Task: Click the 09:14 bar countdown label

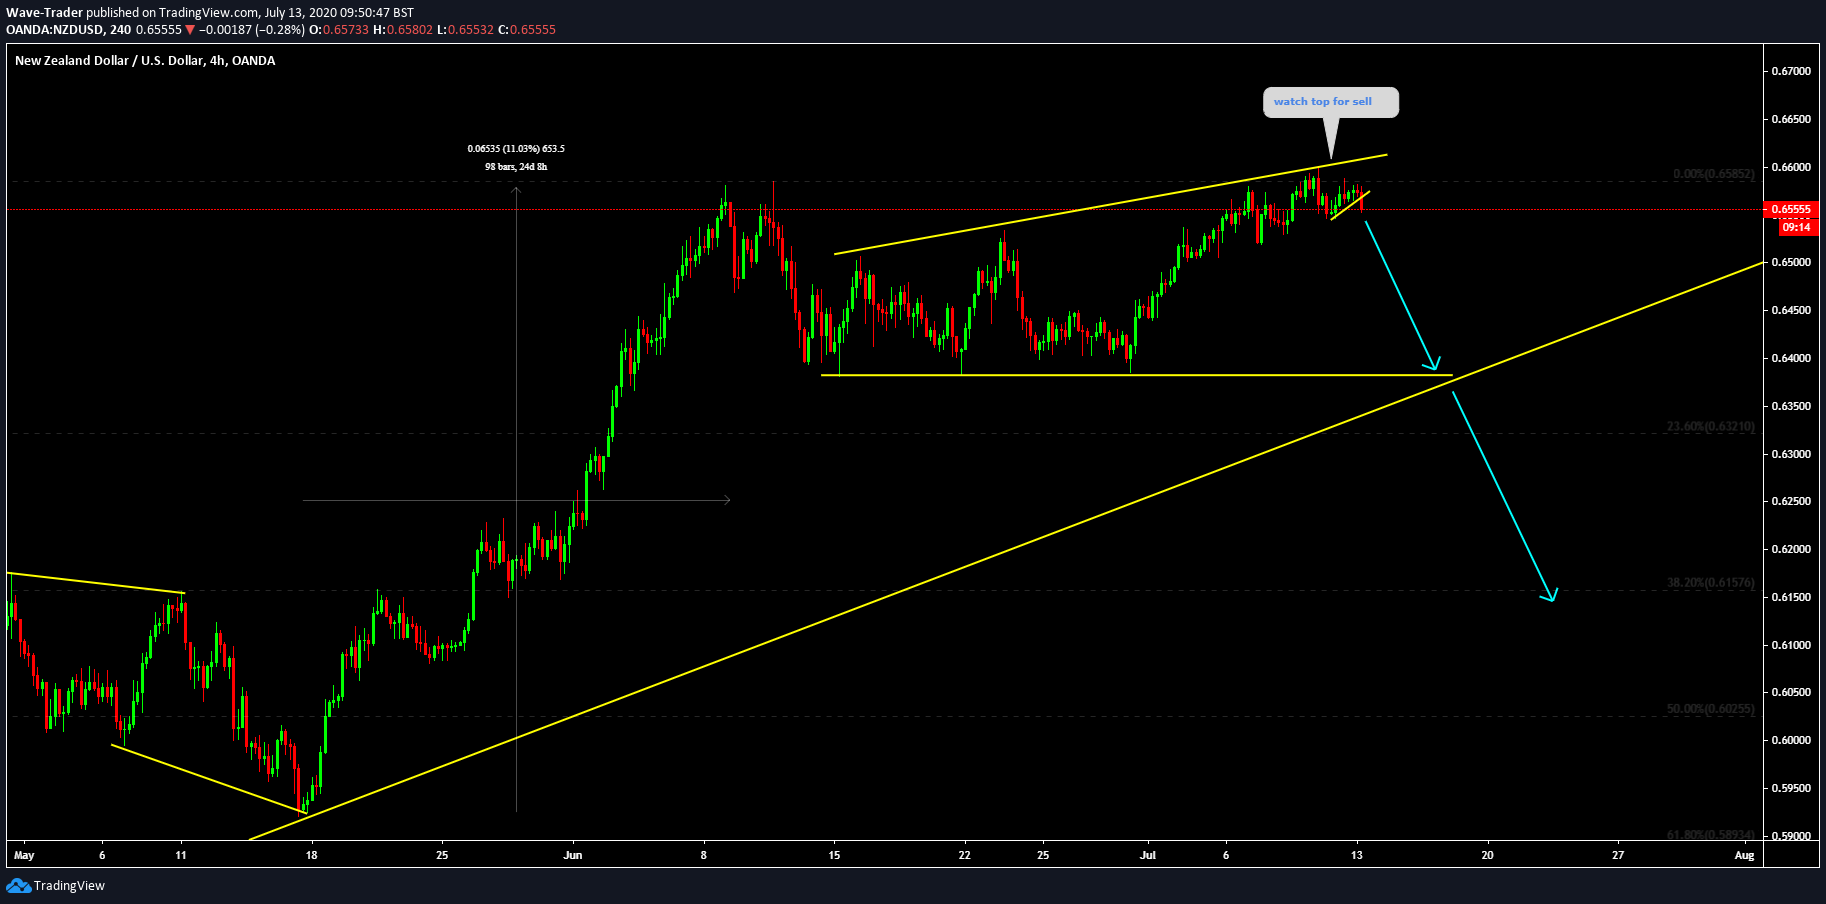Action: (1797, 227)
